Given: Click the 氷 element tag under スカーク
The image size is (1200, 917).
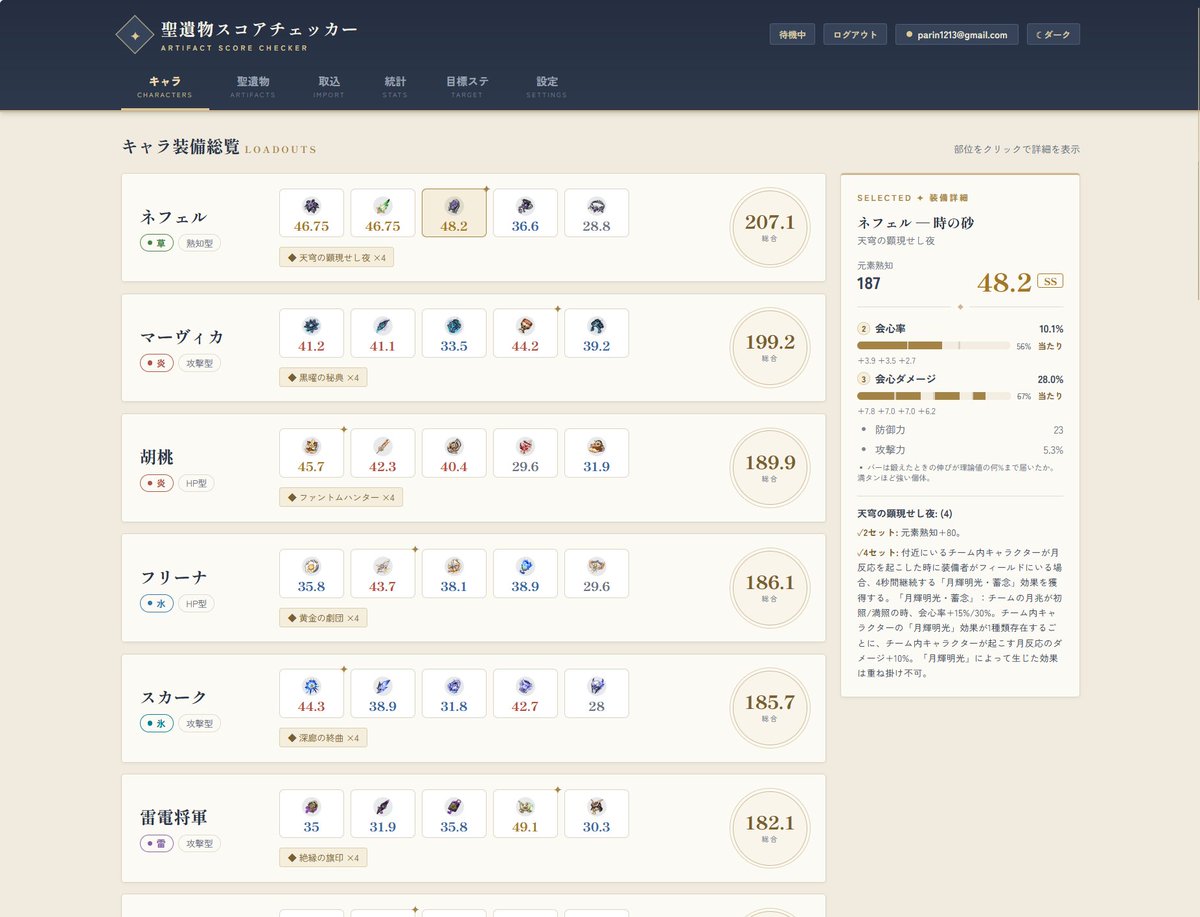Looking at the screenshot, I should tap(157, 723).
